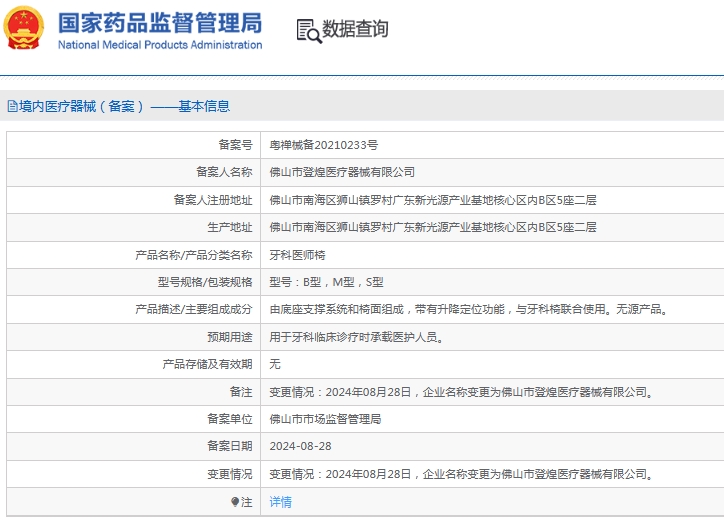Select the value 型号：B型，M型，S型
The width and height of the screenshot is (724, 527).
click(326, 282)
